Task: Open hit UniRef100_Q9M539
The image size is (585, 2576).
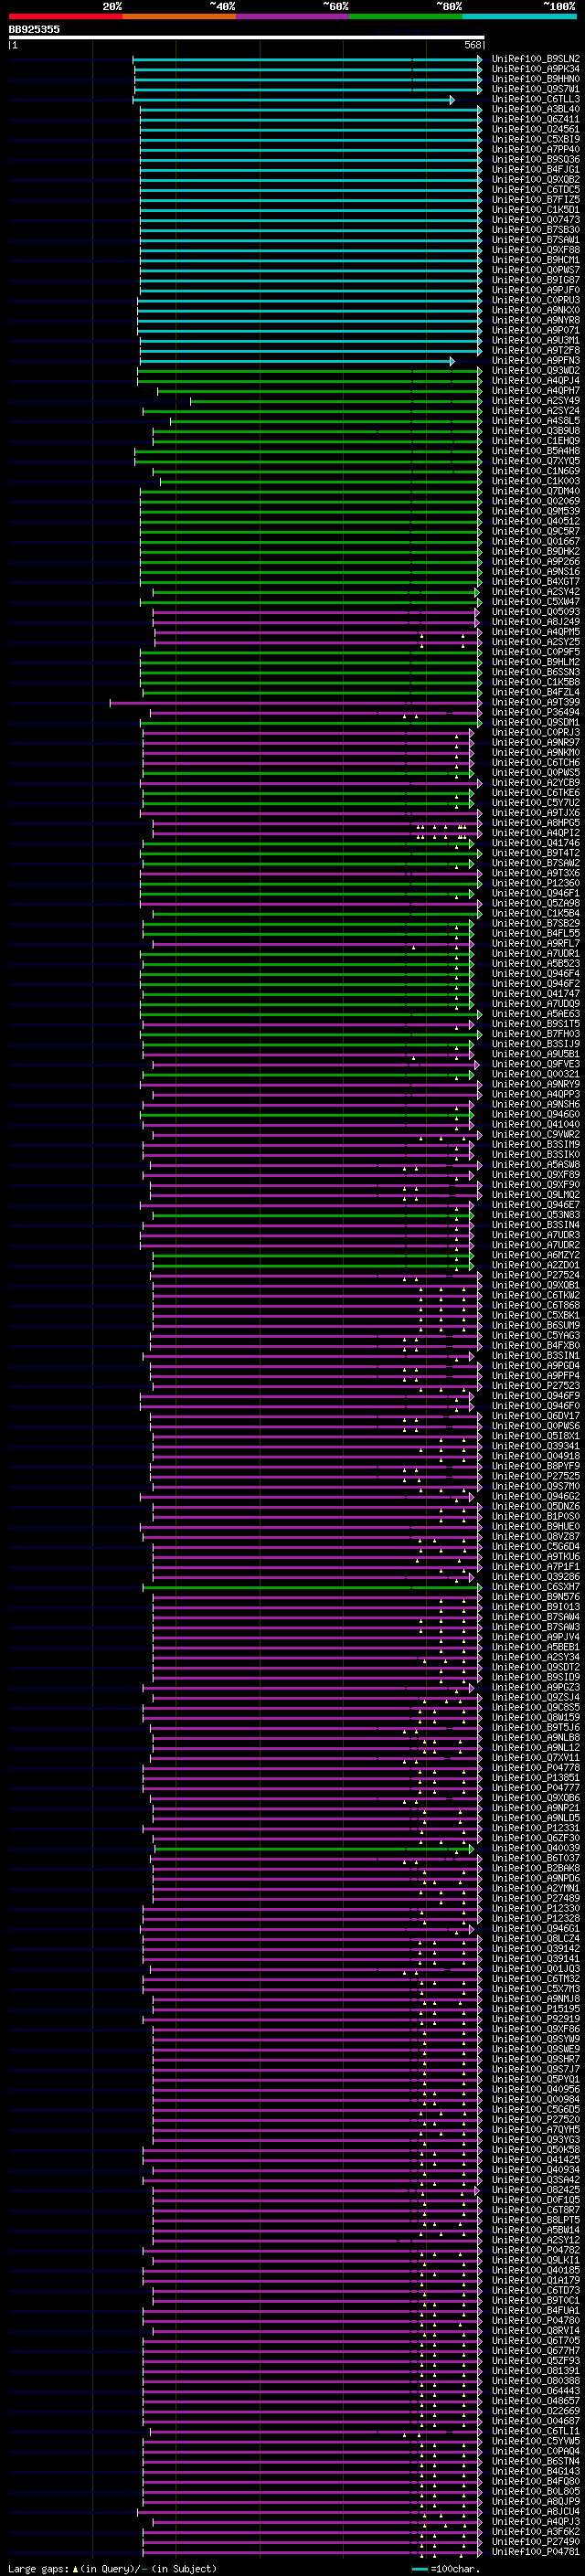Action: (x=535, y=511)
